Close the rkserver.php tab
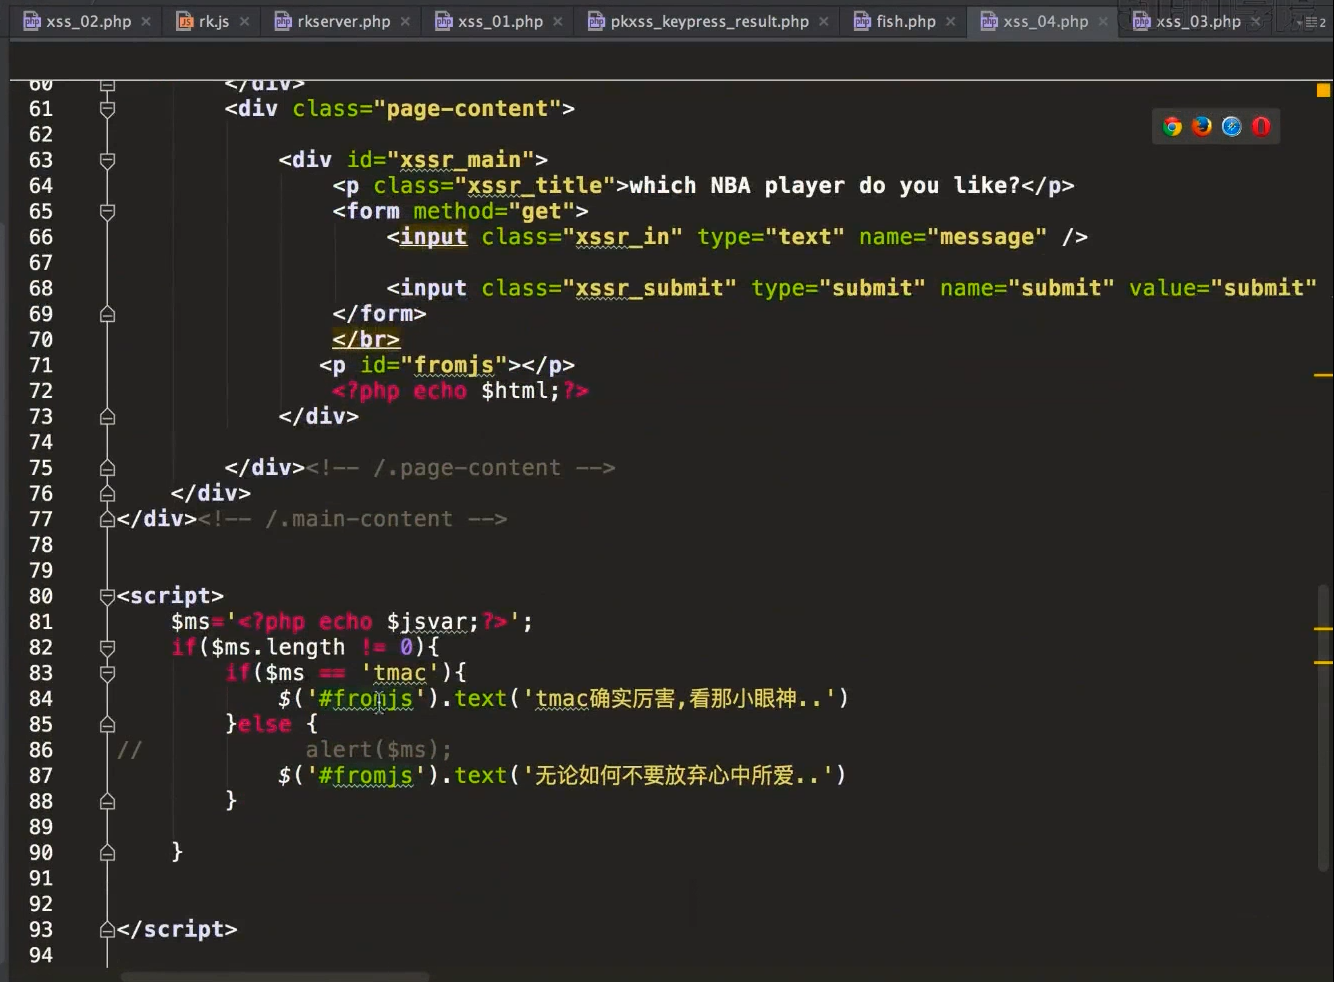Screen dimensions: 1334x982 (405, 21)
